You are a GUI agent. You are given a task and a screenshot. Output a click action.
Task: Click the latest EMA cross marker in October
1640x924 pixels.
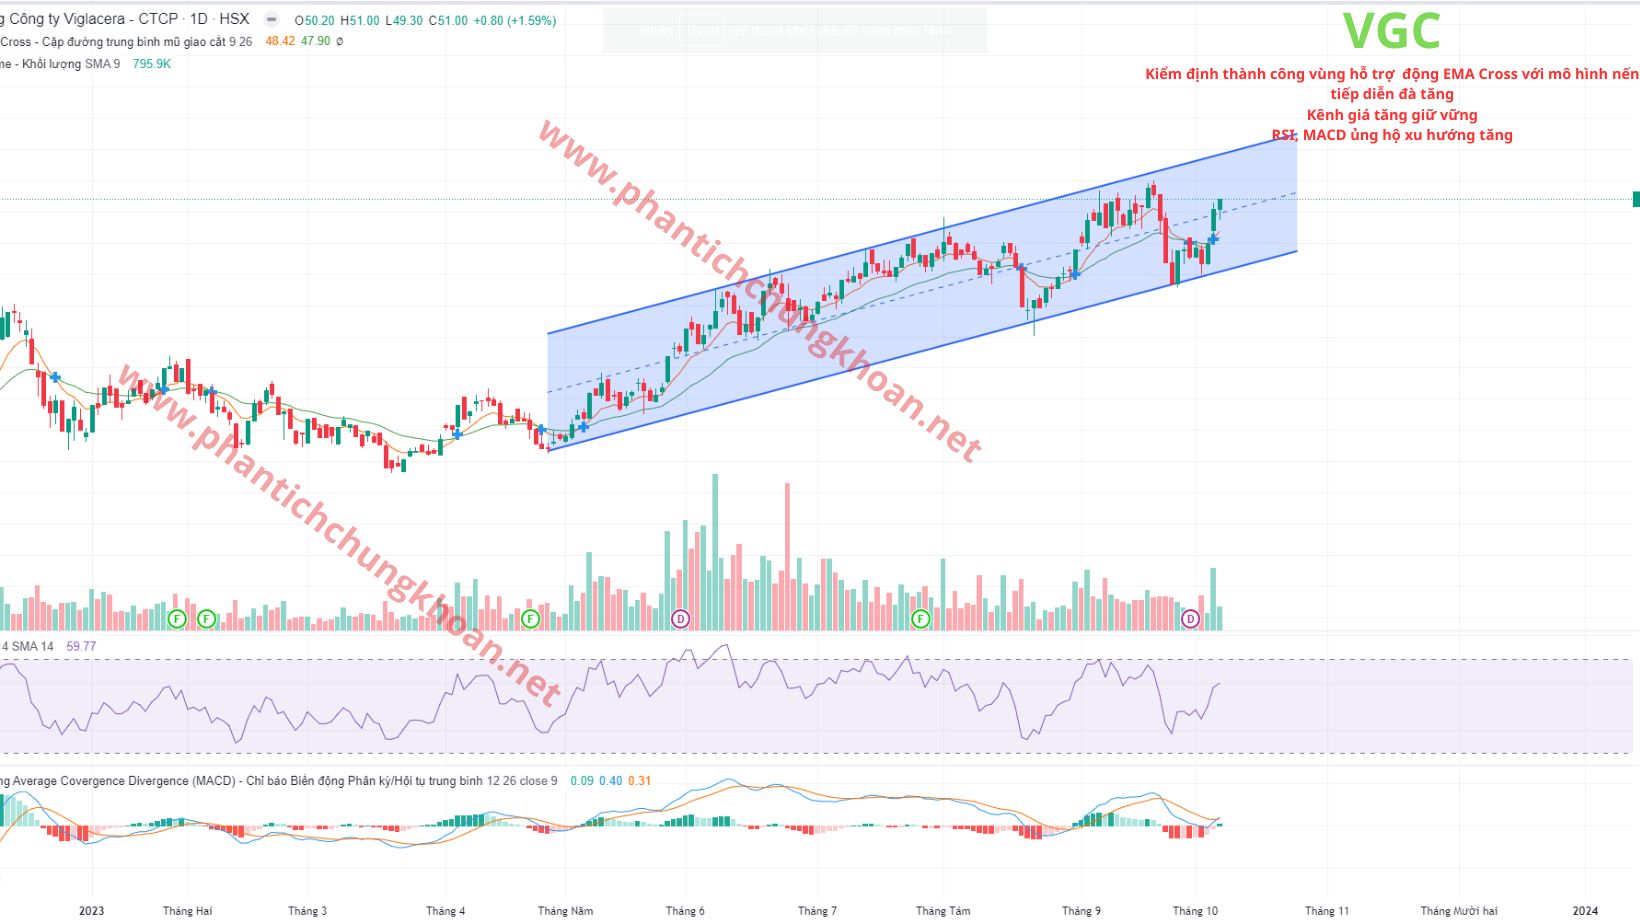point(1213,239)
